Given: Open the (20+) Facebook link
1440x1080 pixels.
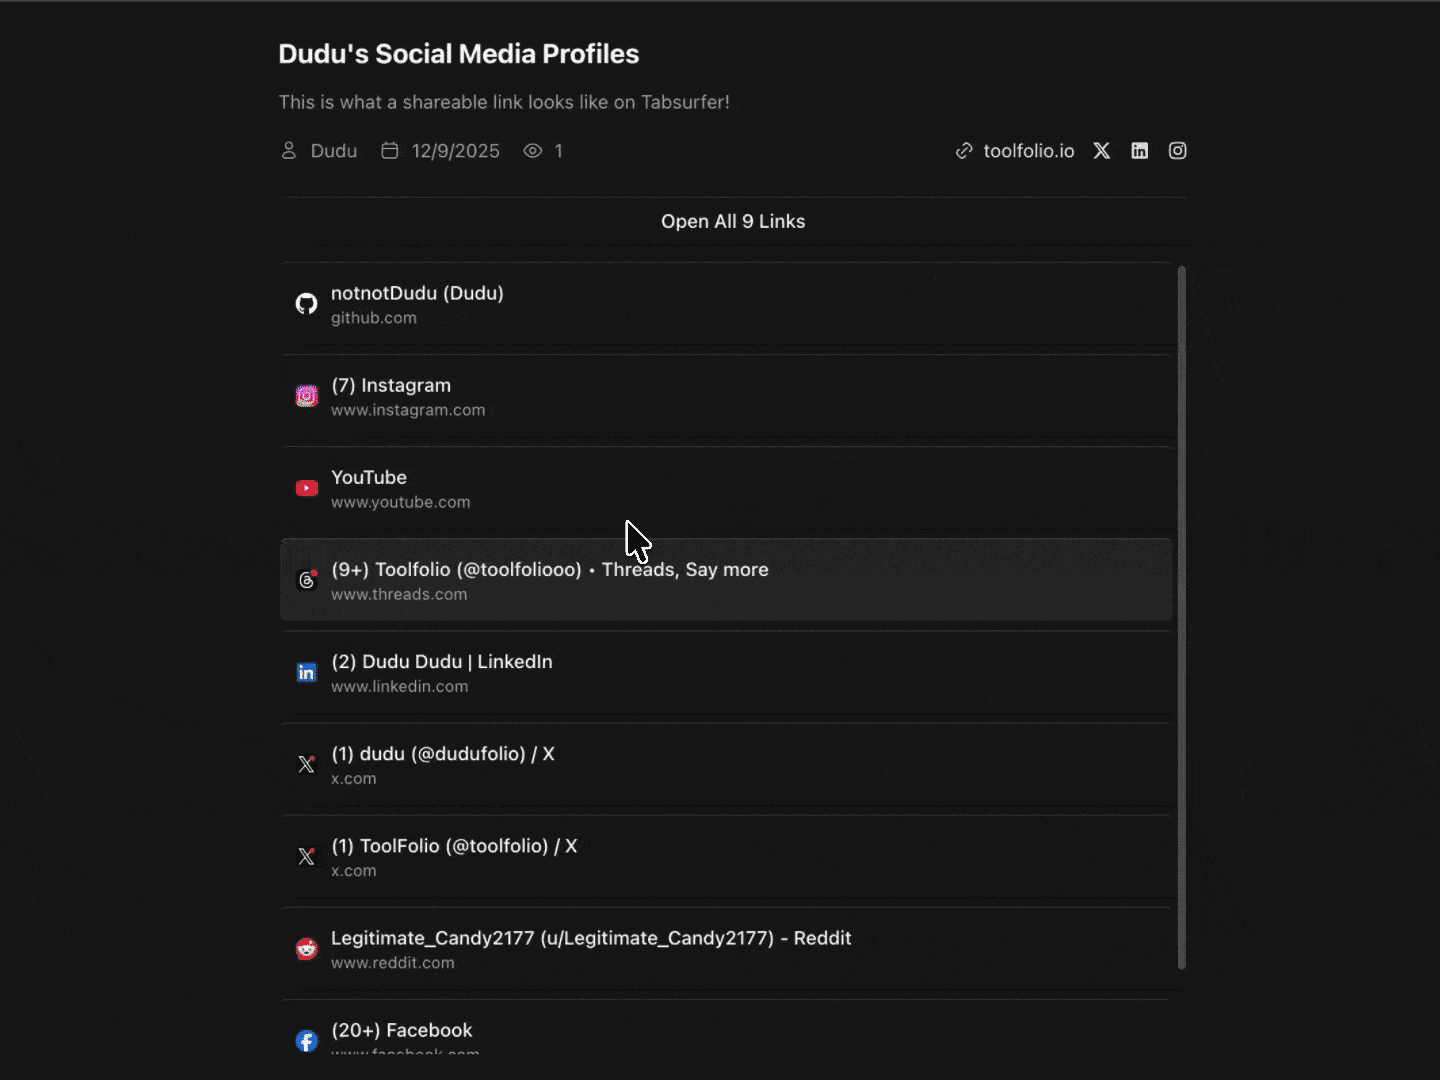Looking at the screenshot, I should [x=726, y=1027].
